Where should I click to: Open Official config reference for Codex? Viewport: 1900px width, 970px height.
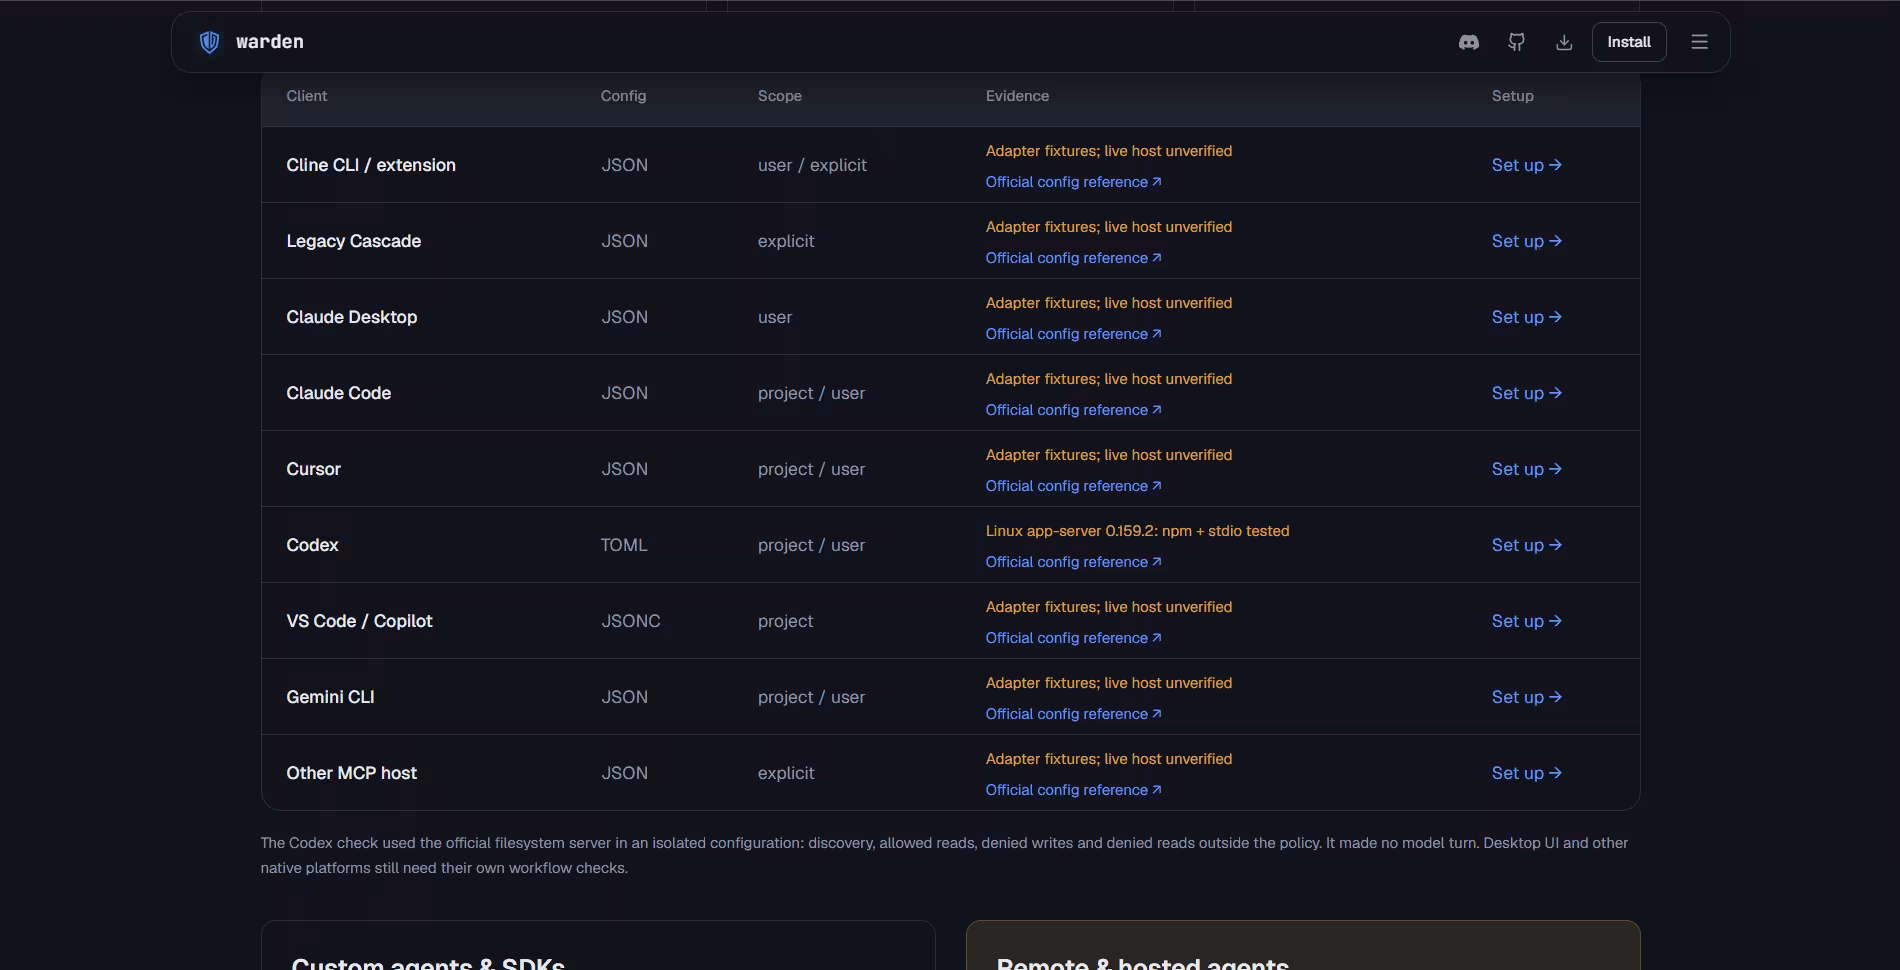tap(1073, 562)
